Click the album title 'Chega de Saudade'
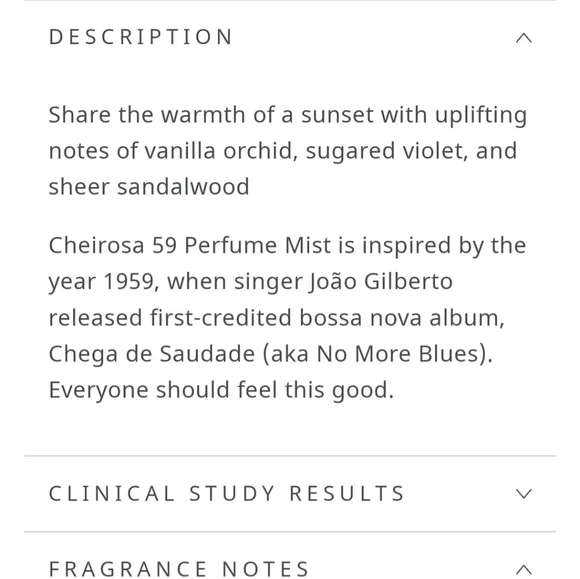 (x=152, y=354)
